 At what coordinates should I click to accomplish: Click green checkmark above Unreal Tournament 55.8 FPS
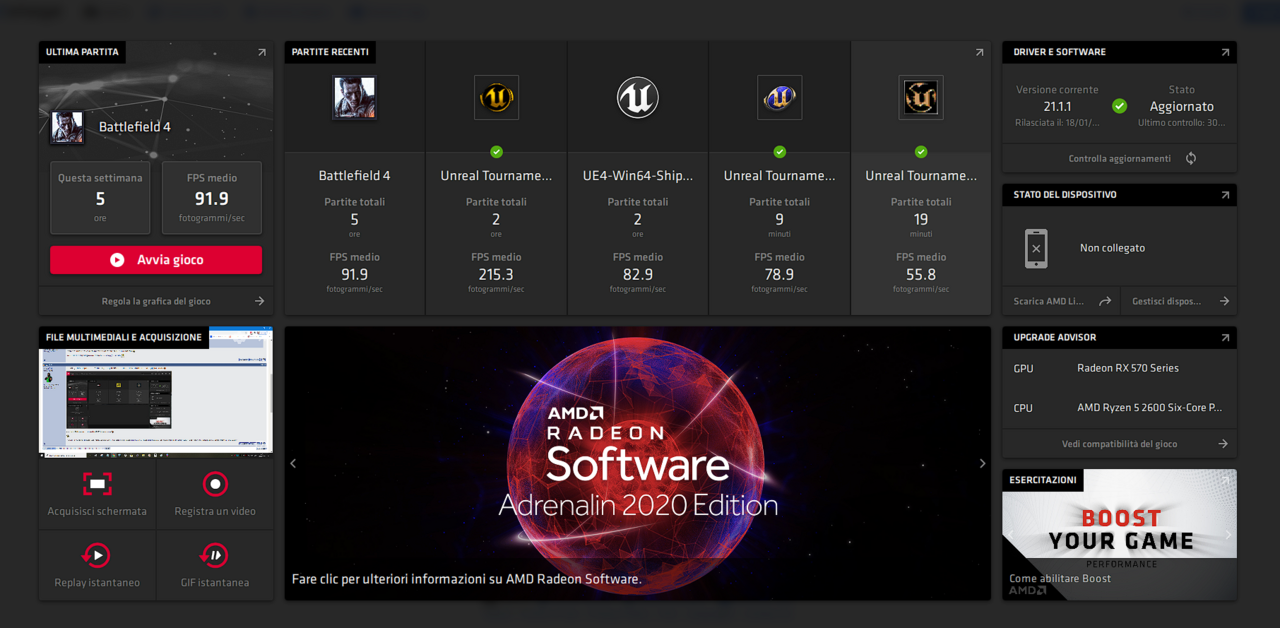[921, 152]
